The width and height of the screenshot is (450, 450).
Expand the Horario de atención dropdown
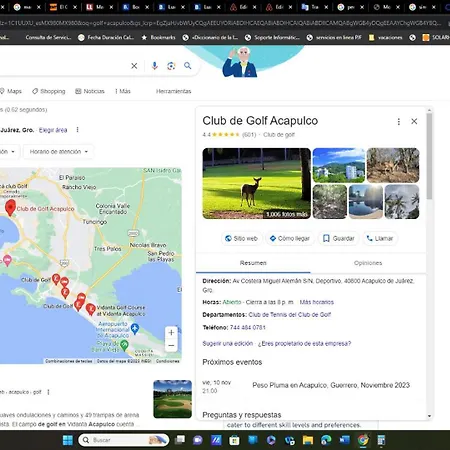(x=59, y=152)
